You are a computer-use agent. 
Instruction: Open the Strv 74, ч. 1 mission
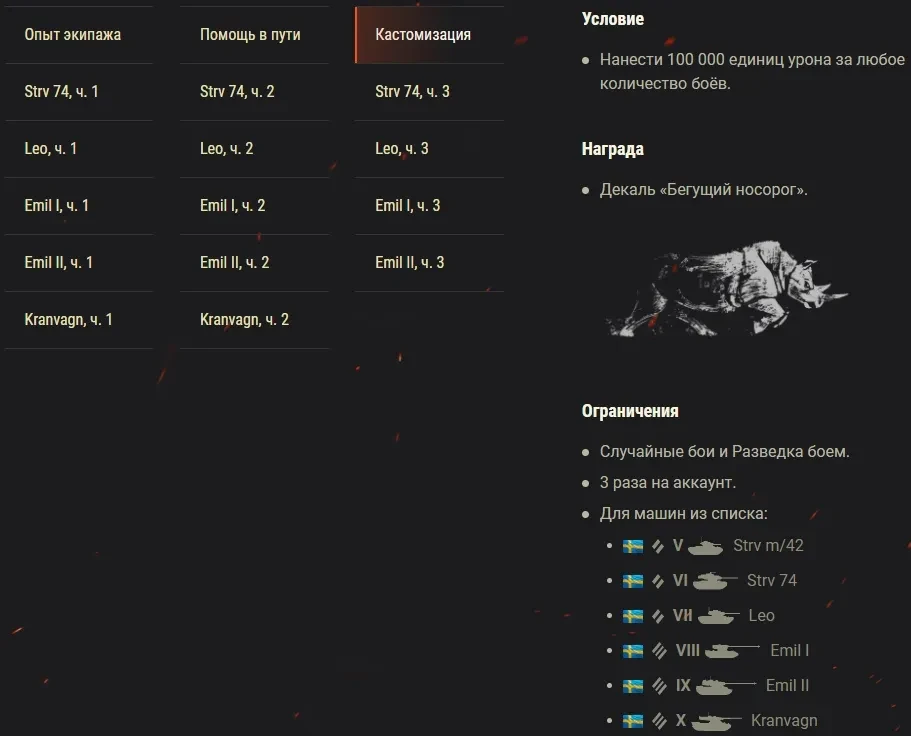pyautogui.click(x=62, y=92)
